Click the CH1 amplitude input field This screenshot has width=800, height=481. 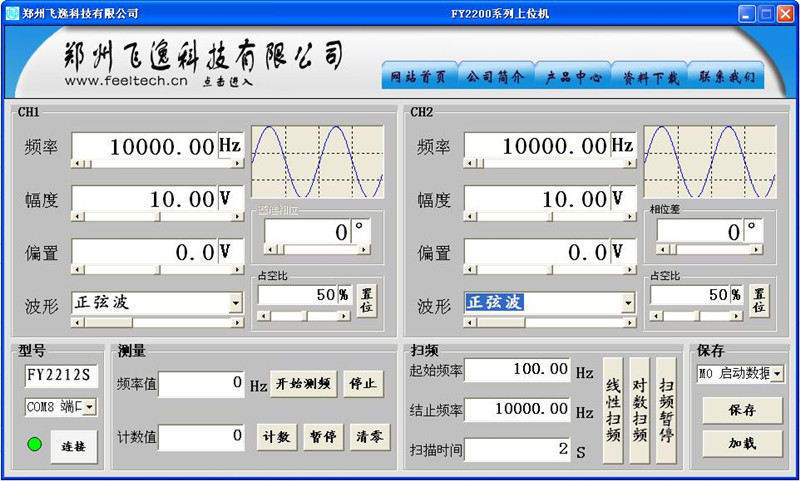145,199
